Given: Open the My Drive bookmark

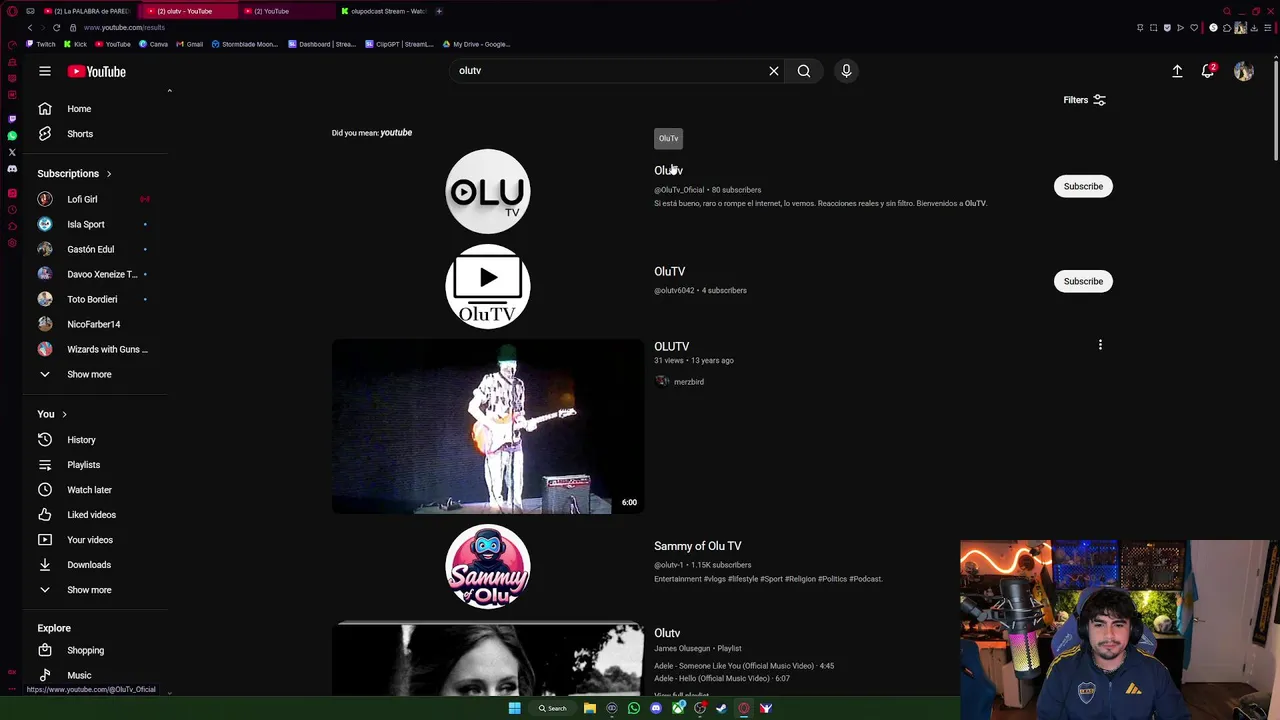Looking at the screenshot, I should (477, 44).
